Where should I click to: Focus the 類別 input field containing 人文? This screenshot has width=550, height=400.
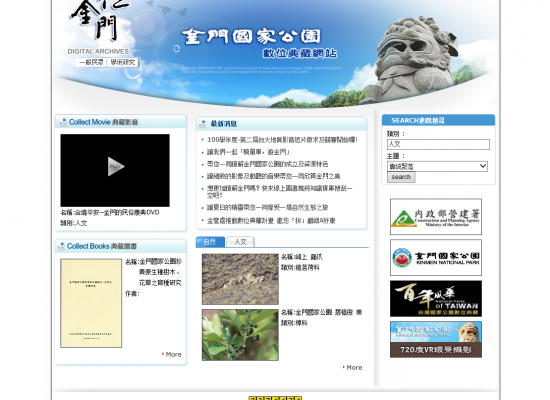click(438, 144)
